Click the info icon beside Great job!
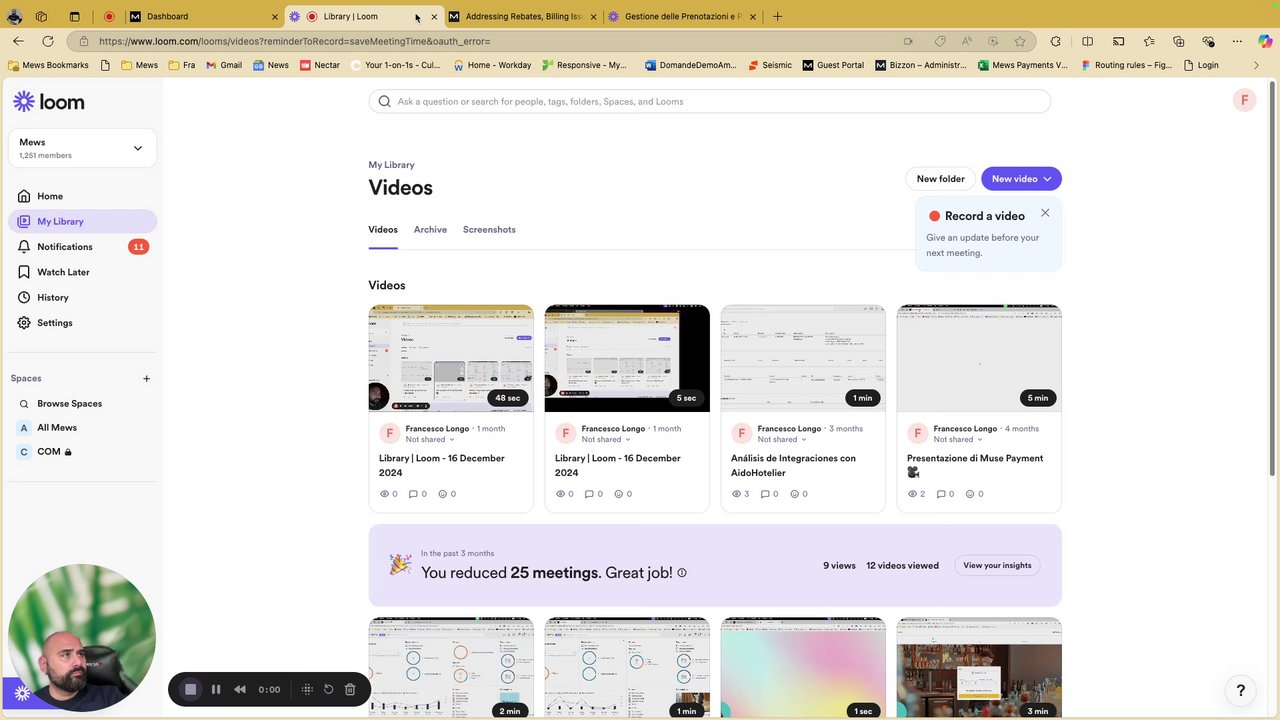Screen dimensions: 1280x720 tap(682, 573)
